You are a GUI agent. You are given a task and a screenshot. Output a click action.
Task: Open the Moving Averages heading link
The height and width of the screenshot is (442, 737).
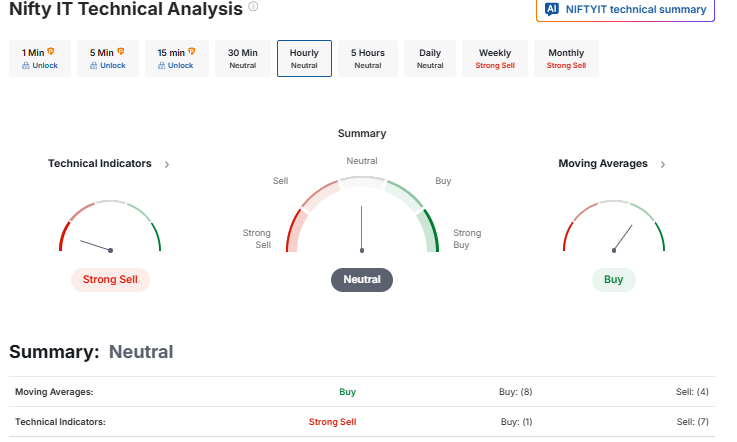click(x=603, y=164)
